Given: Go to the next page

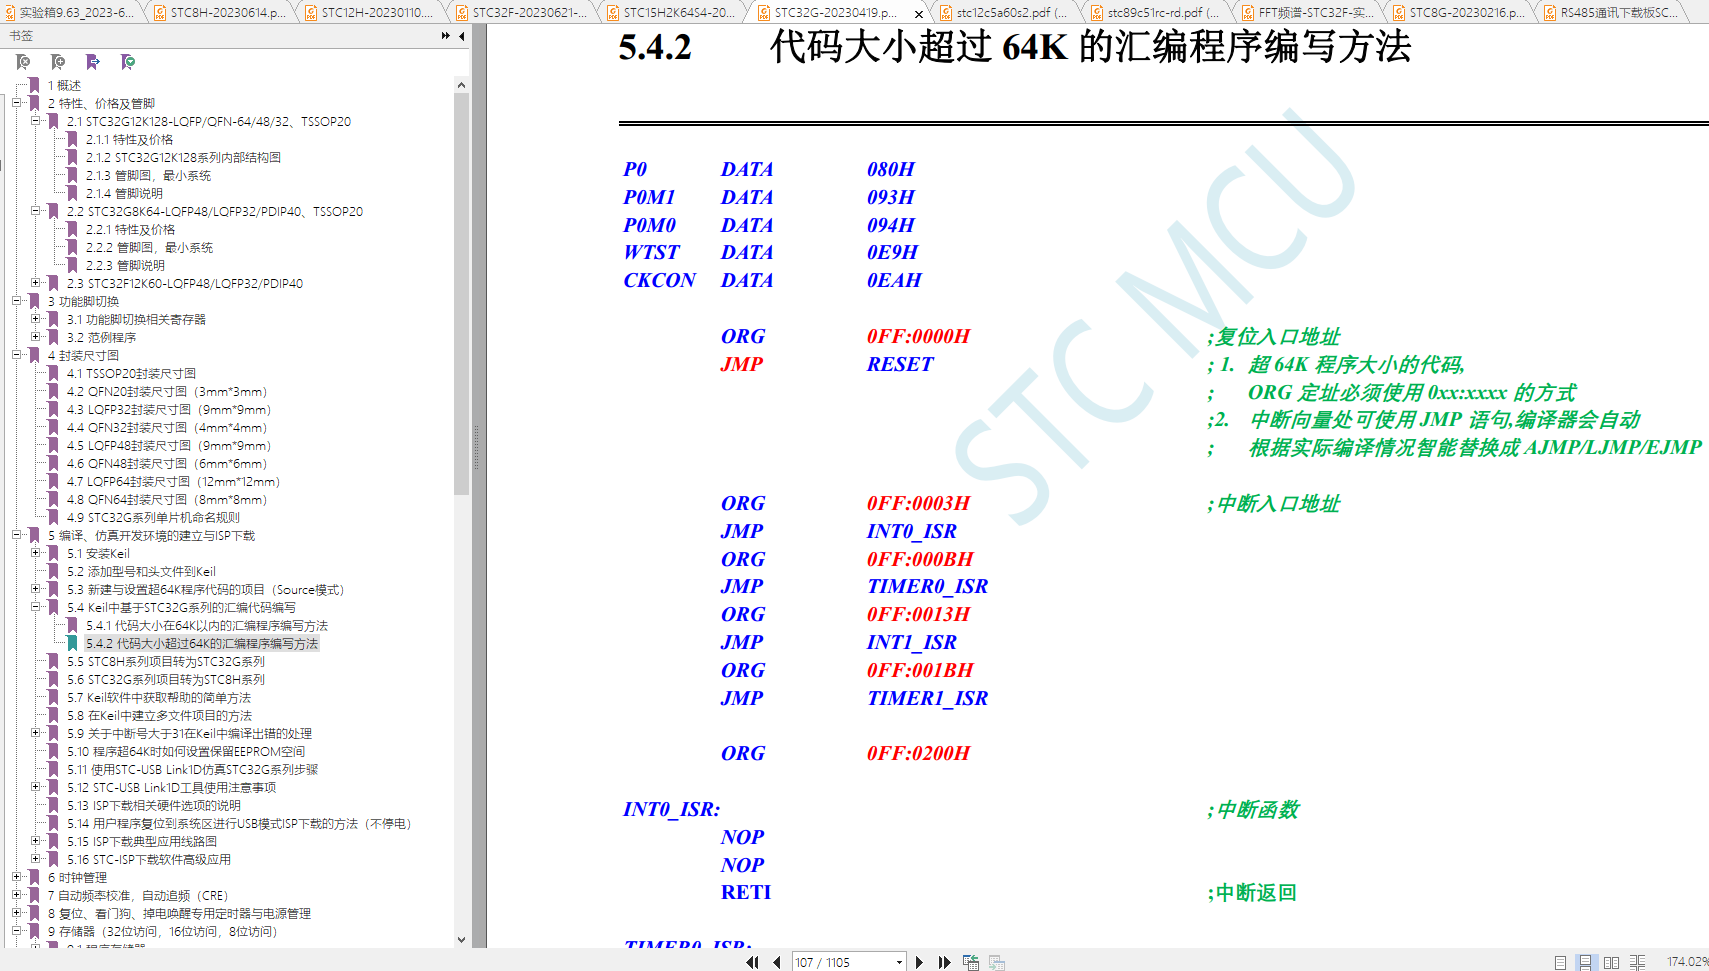Looking at the screenshot, I should (919, 962).
